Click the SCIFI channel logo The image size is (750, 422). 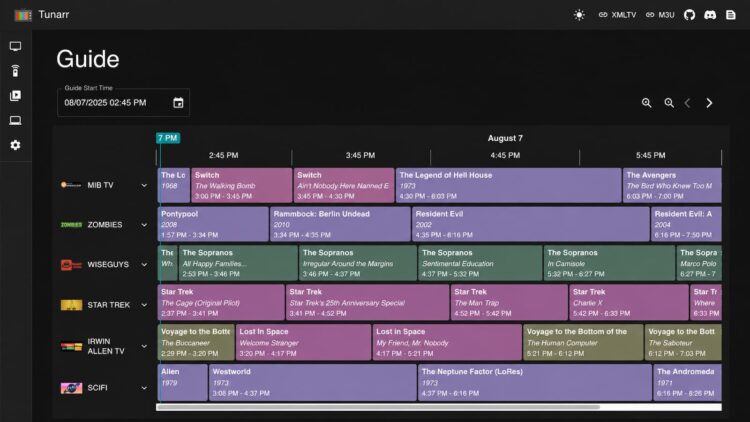point(71,388)
